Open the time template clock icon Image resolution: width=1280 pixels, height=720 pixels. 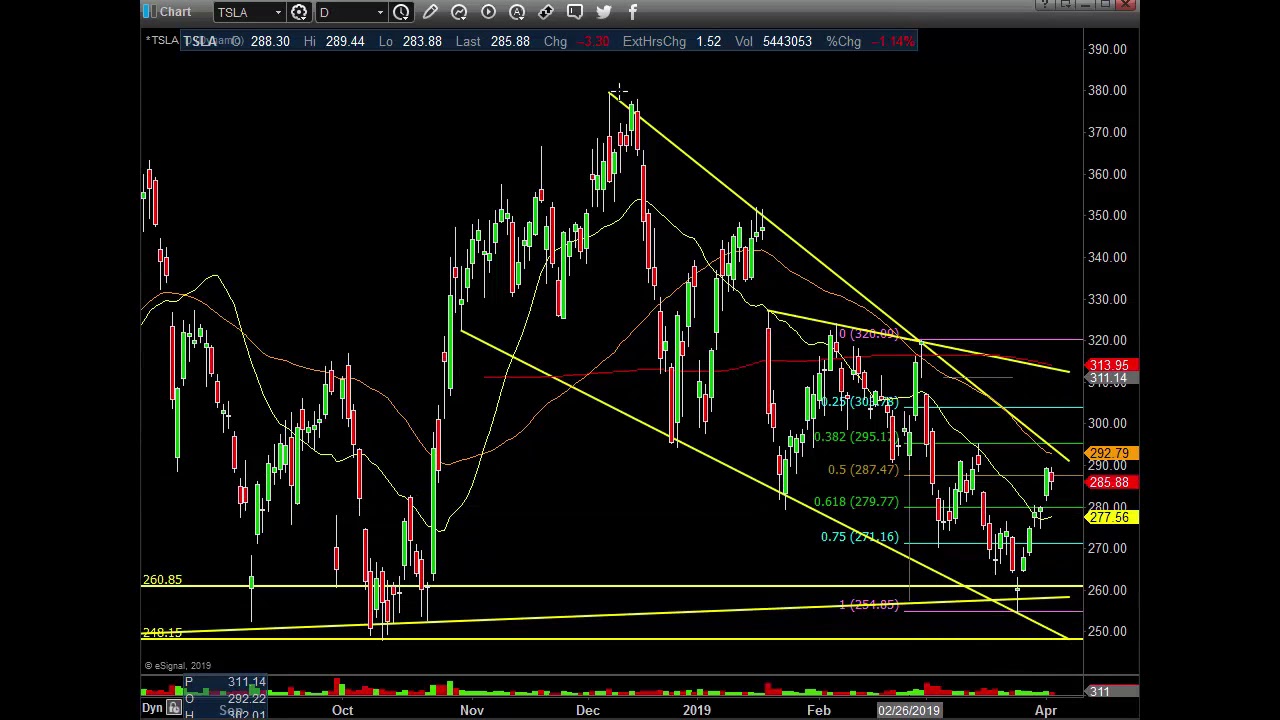point(401,12)
